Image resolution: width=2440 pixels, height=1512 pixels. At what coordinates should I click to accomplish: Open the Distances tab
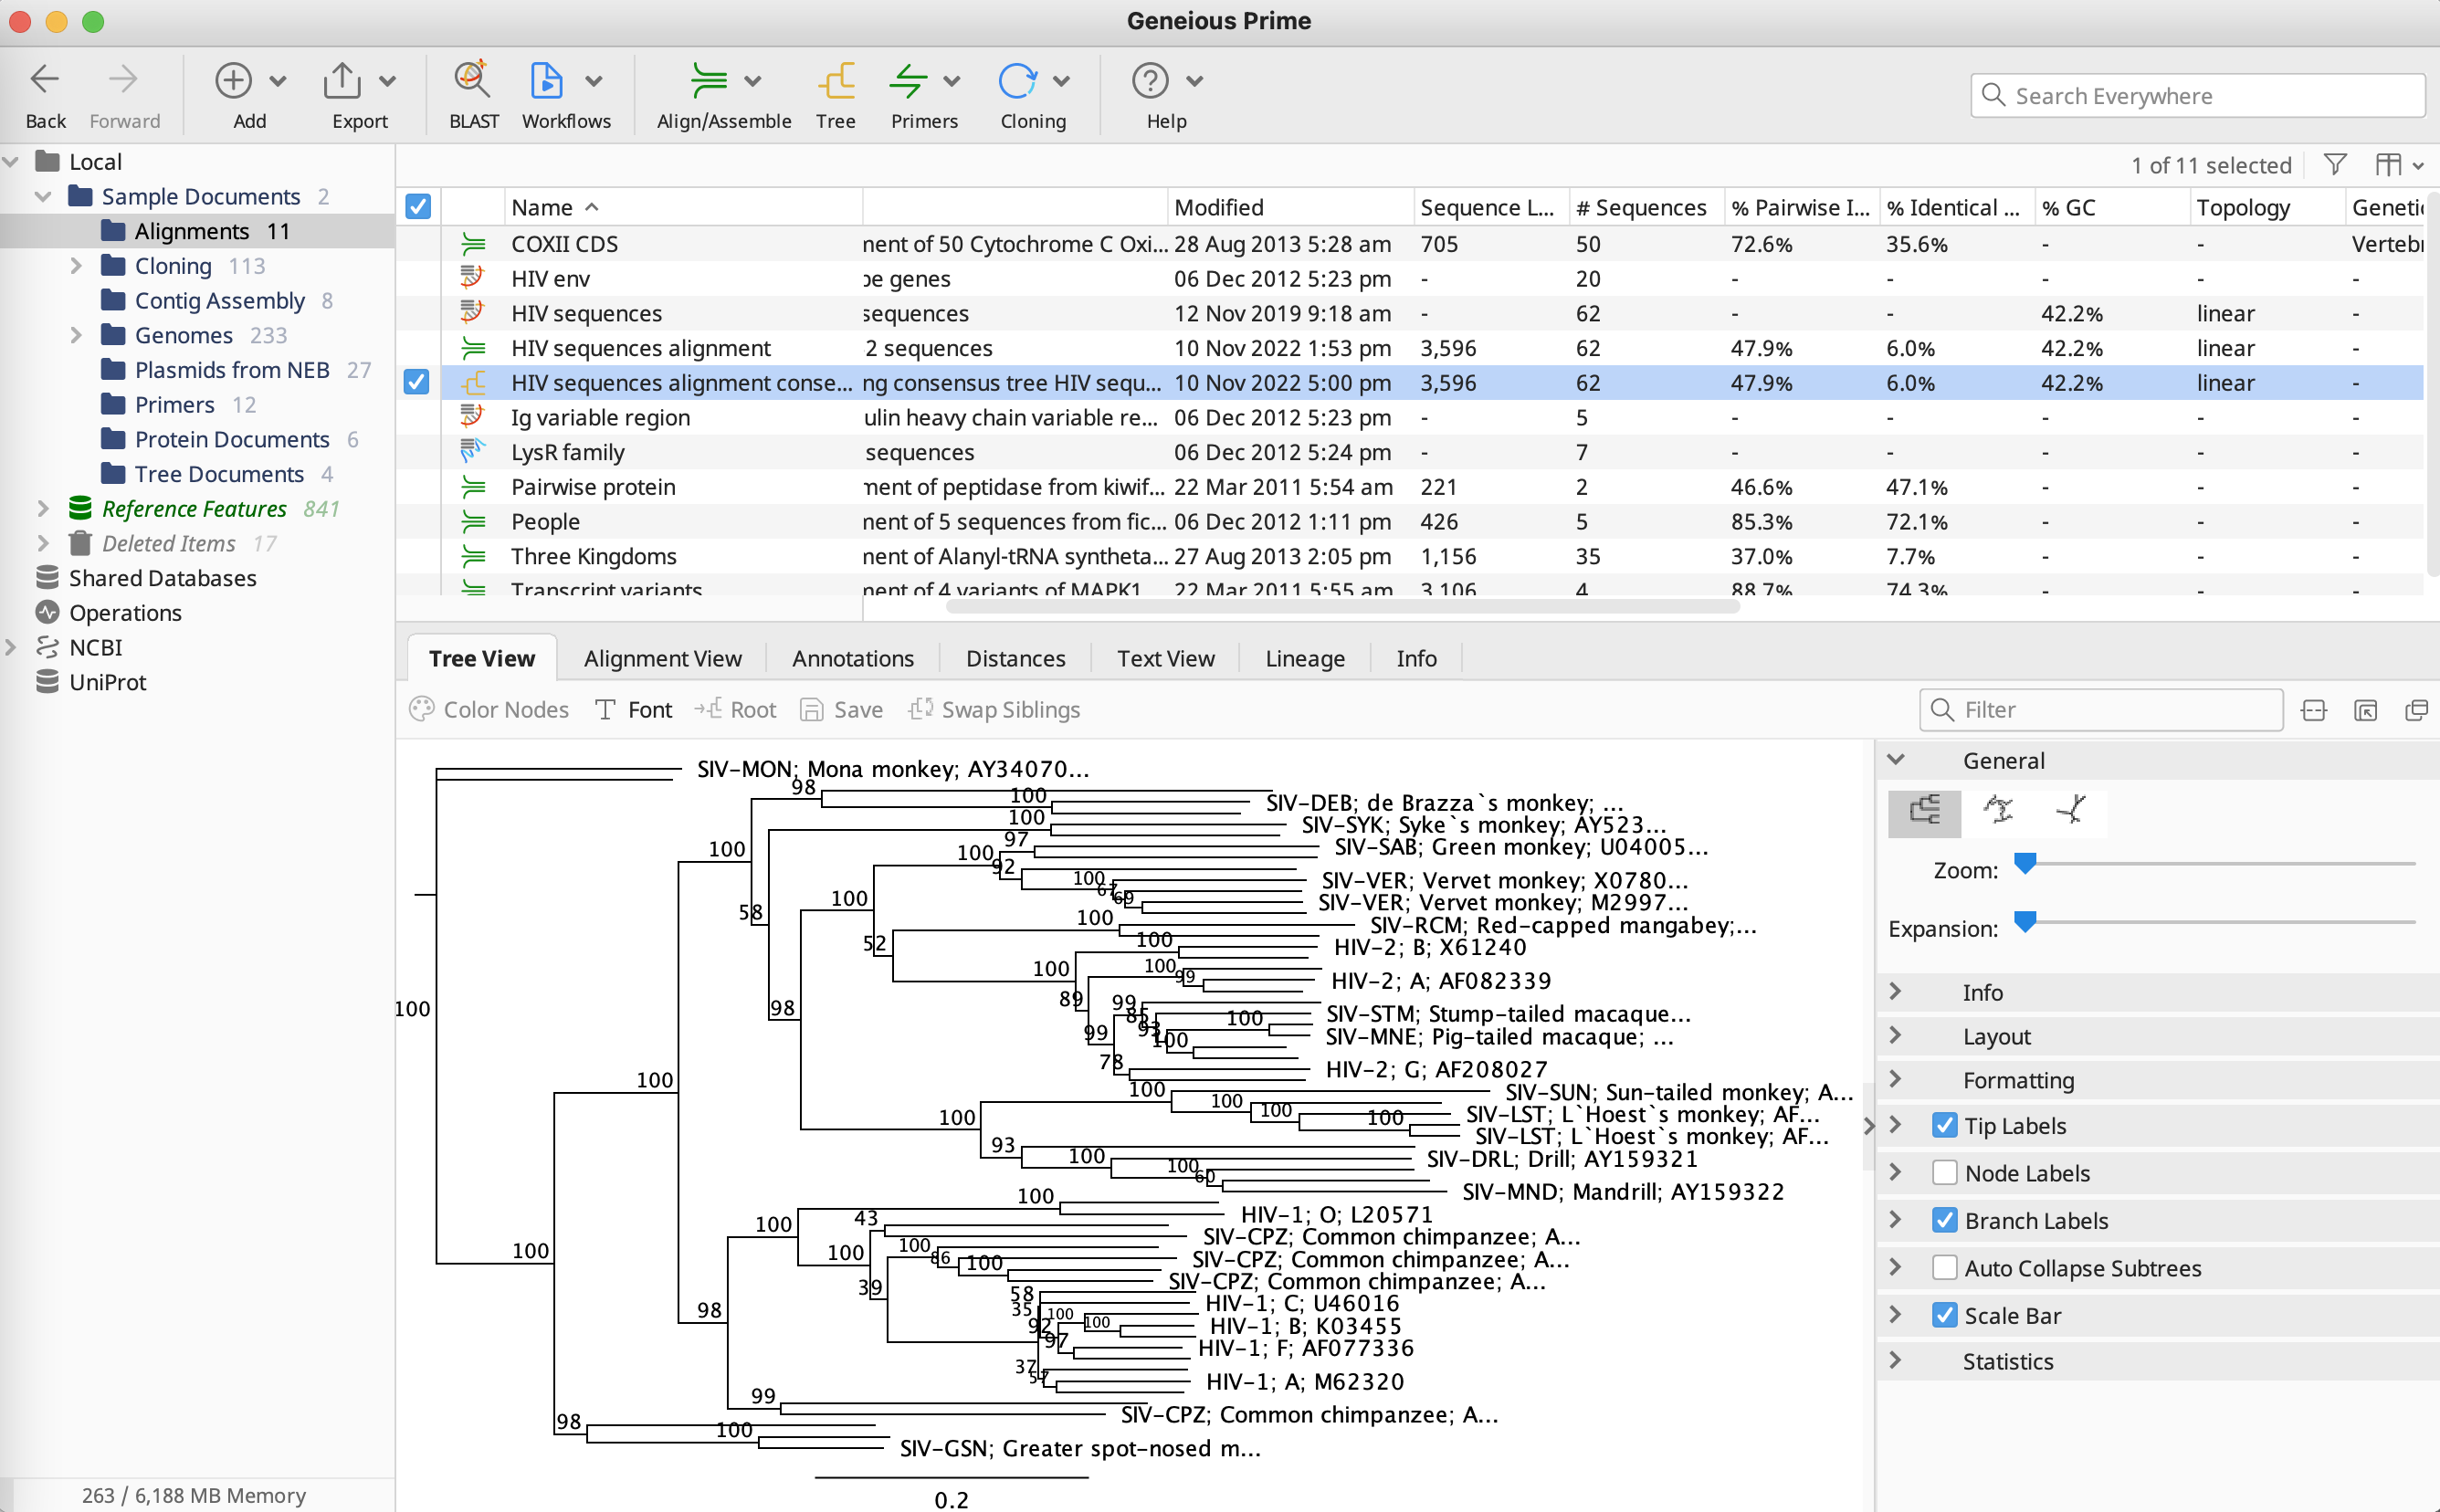click(1015, 659)
